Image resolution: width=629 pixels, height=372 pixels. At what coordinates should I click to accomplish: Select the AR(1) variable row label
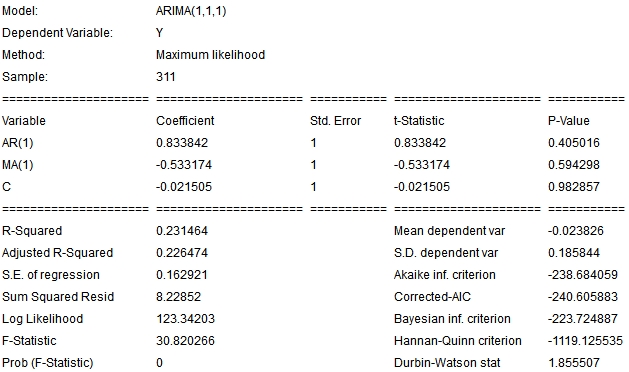18,143
